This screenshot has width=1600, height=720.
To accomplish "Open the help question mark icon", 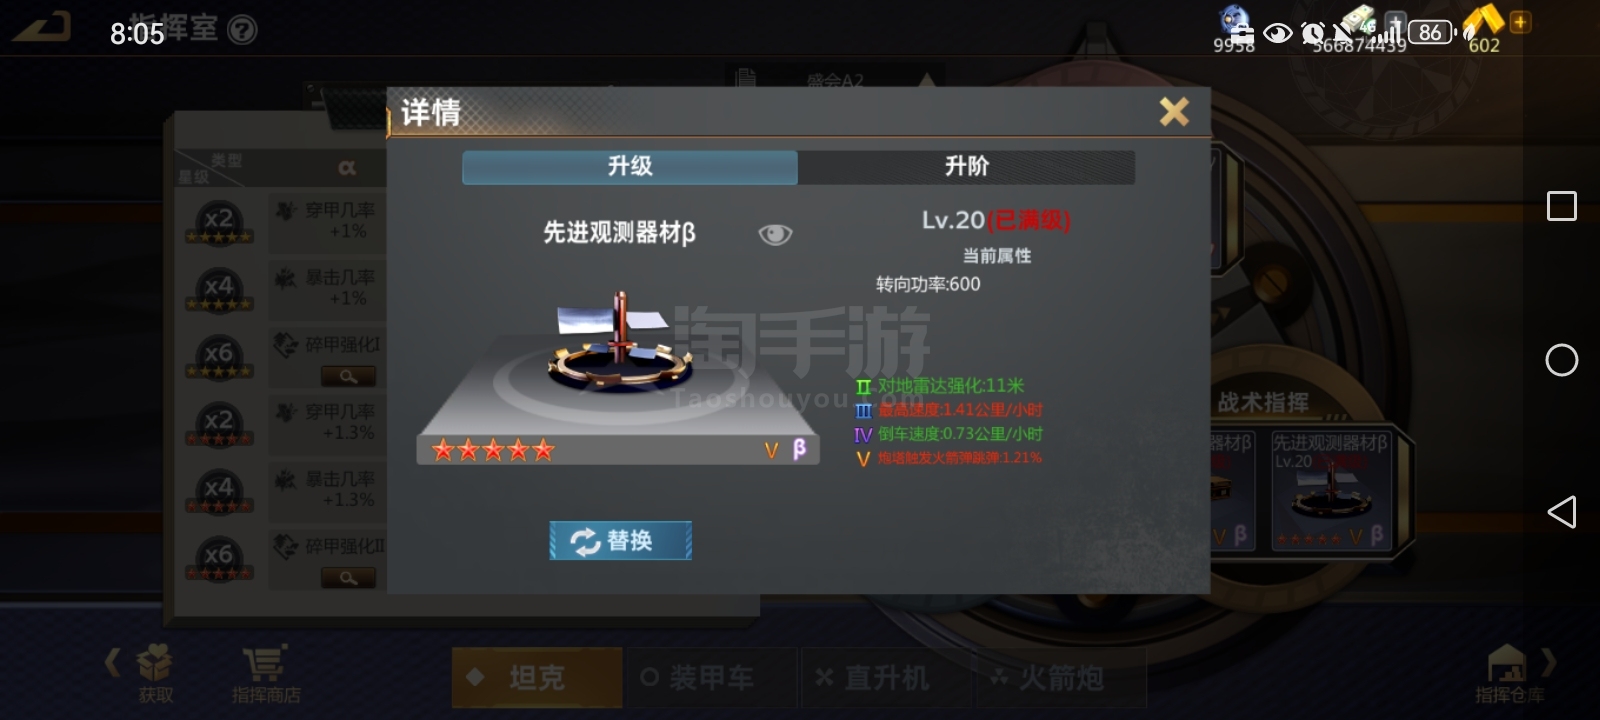I will 242,31.
